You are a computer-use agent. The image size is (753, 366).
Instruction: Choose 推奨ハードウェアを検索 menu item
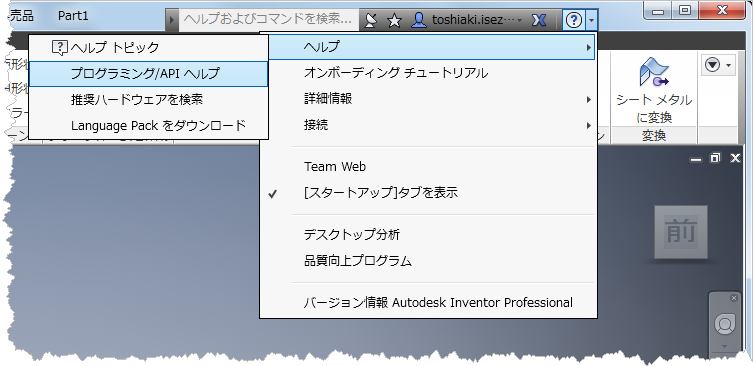(148, 99)
